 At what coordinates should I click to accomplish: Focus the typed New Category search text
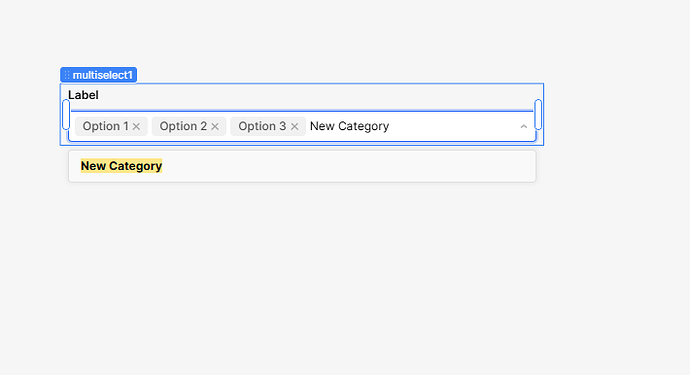pyautogui.click(x=349, y=126)
